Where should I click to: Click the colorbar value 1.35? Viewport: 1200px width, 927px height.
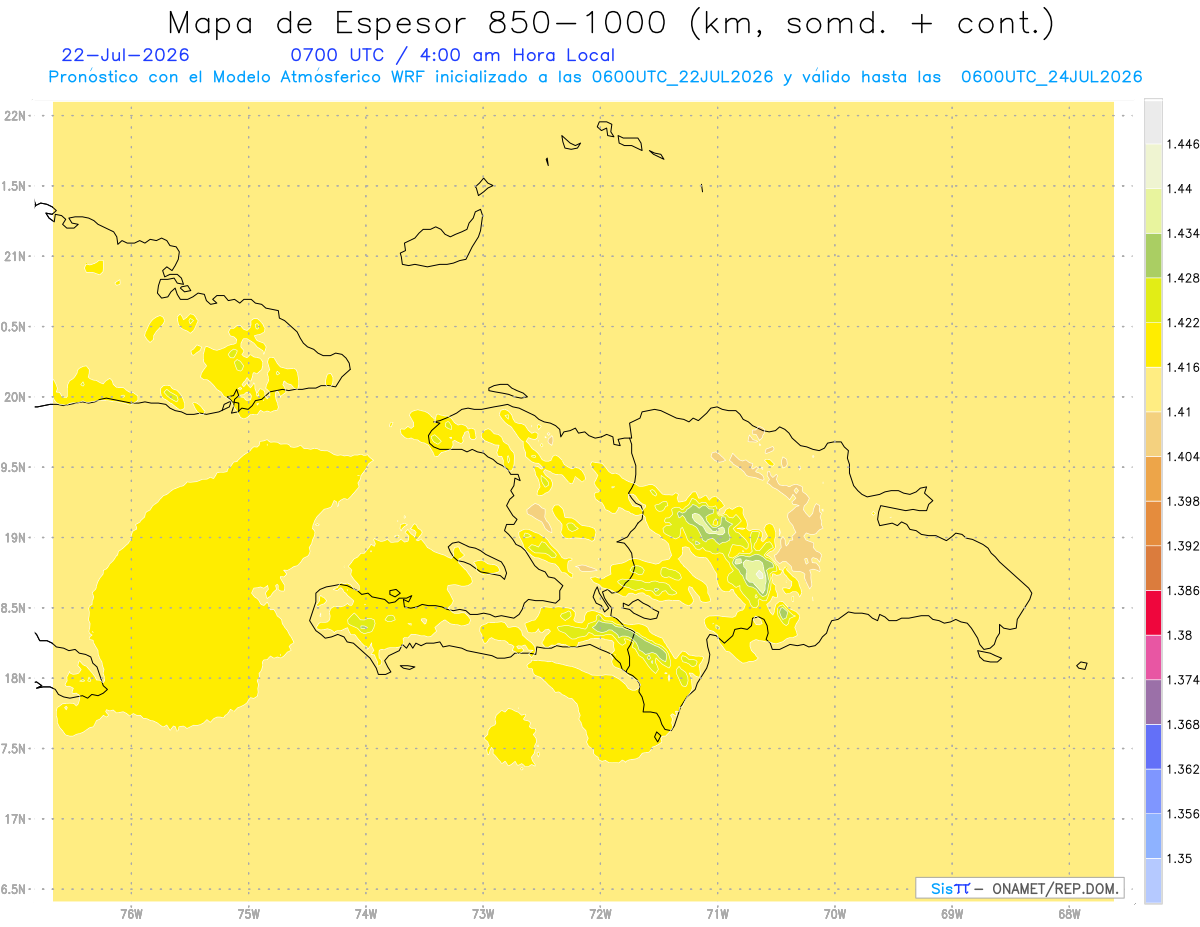(x=1180, y=858)
